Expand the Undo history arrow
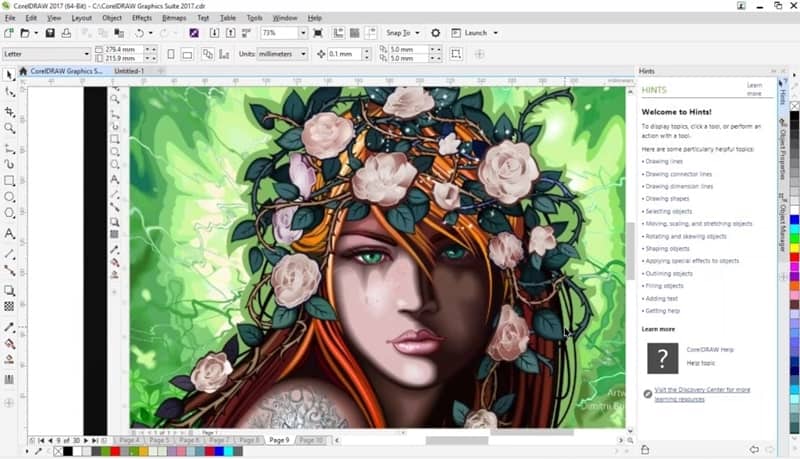Image resolution: width=800 pixels, height=459 pixels. click(151, 33)
